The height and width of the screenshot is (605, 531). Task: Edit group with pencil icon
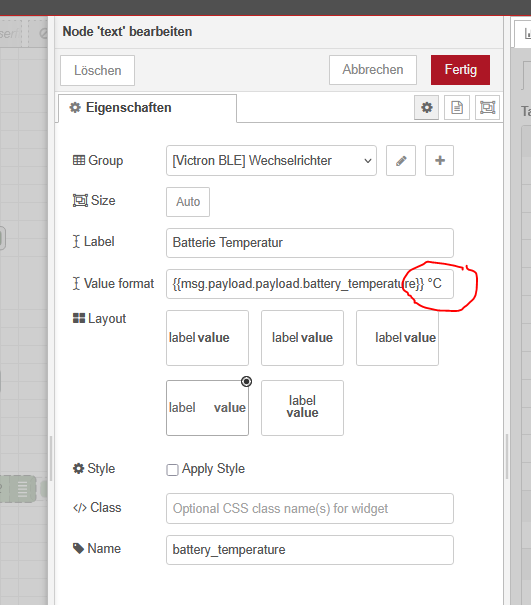pyautogui.click(x=401, y=161)
